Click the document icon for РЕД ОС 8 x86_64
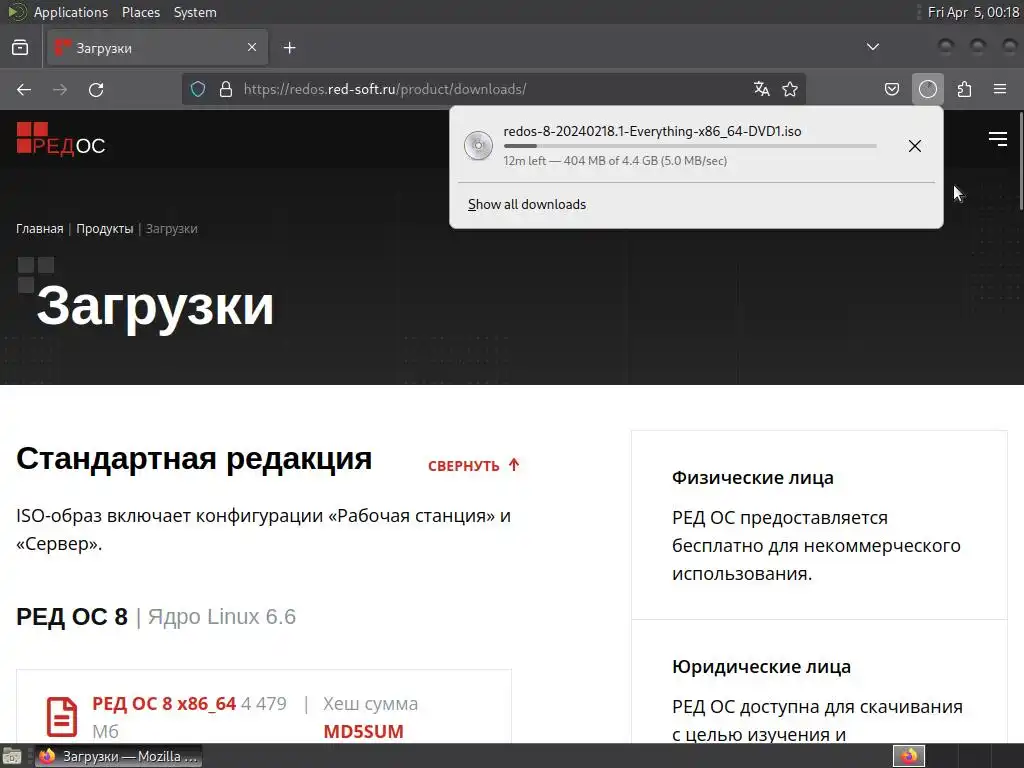This screenshot has height=768, width=1024. [62, 717]
